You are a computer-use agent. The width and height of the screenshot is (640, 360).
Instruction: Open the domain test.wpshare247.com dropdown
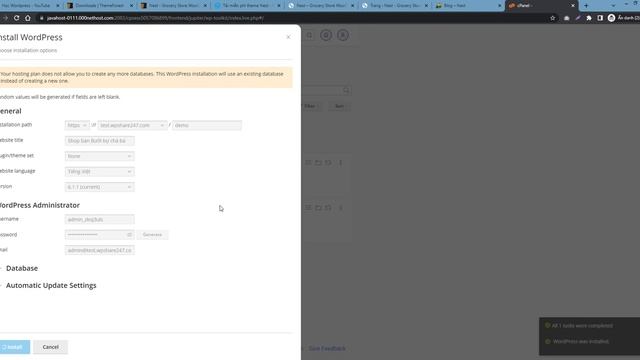point(132,125)
